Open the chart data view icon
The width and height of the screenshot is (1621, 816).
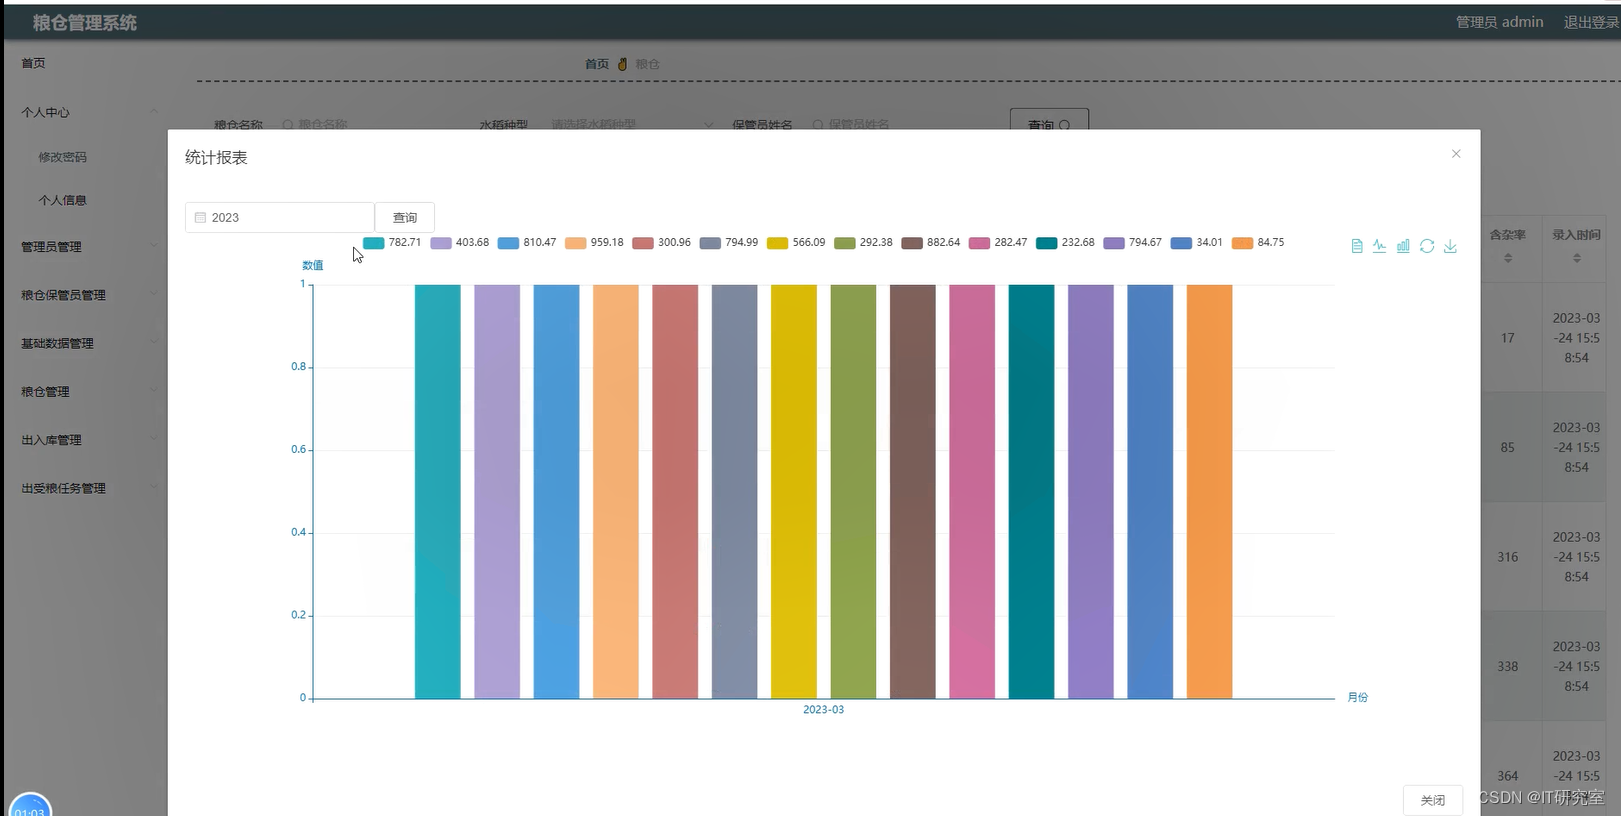click(x=1357, y=246)
